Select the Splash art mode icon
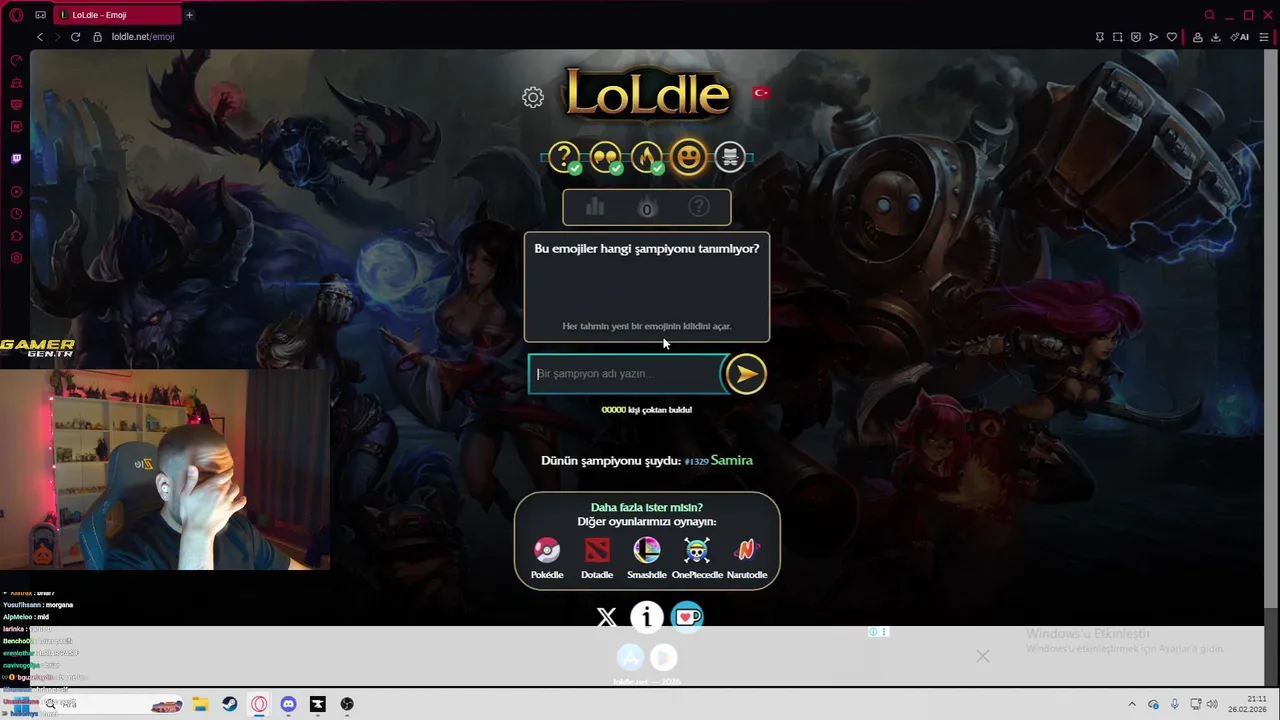The width and height of the screenshot is (1280, 720). 730,157
